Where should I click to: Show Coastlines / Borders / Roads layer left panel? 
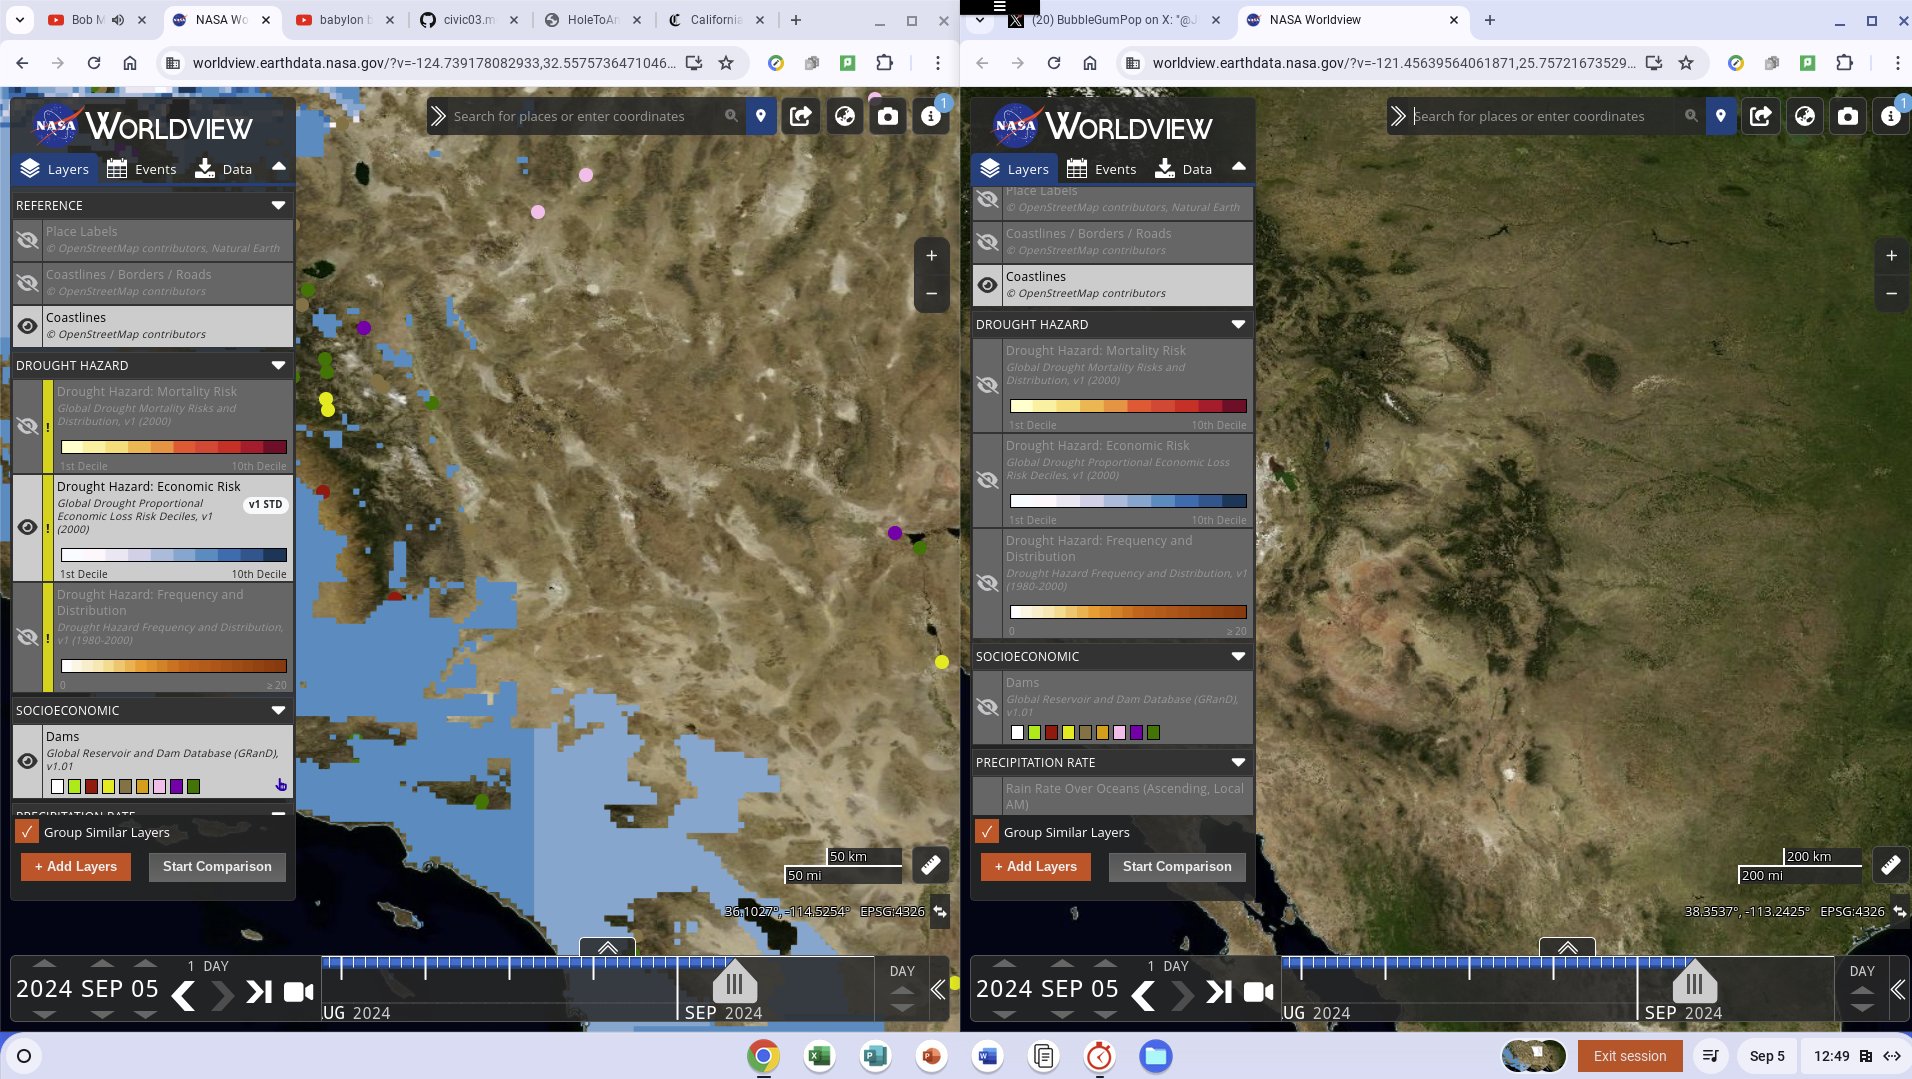[28, 283]
